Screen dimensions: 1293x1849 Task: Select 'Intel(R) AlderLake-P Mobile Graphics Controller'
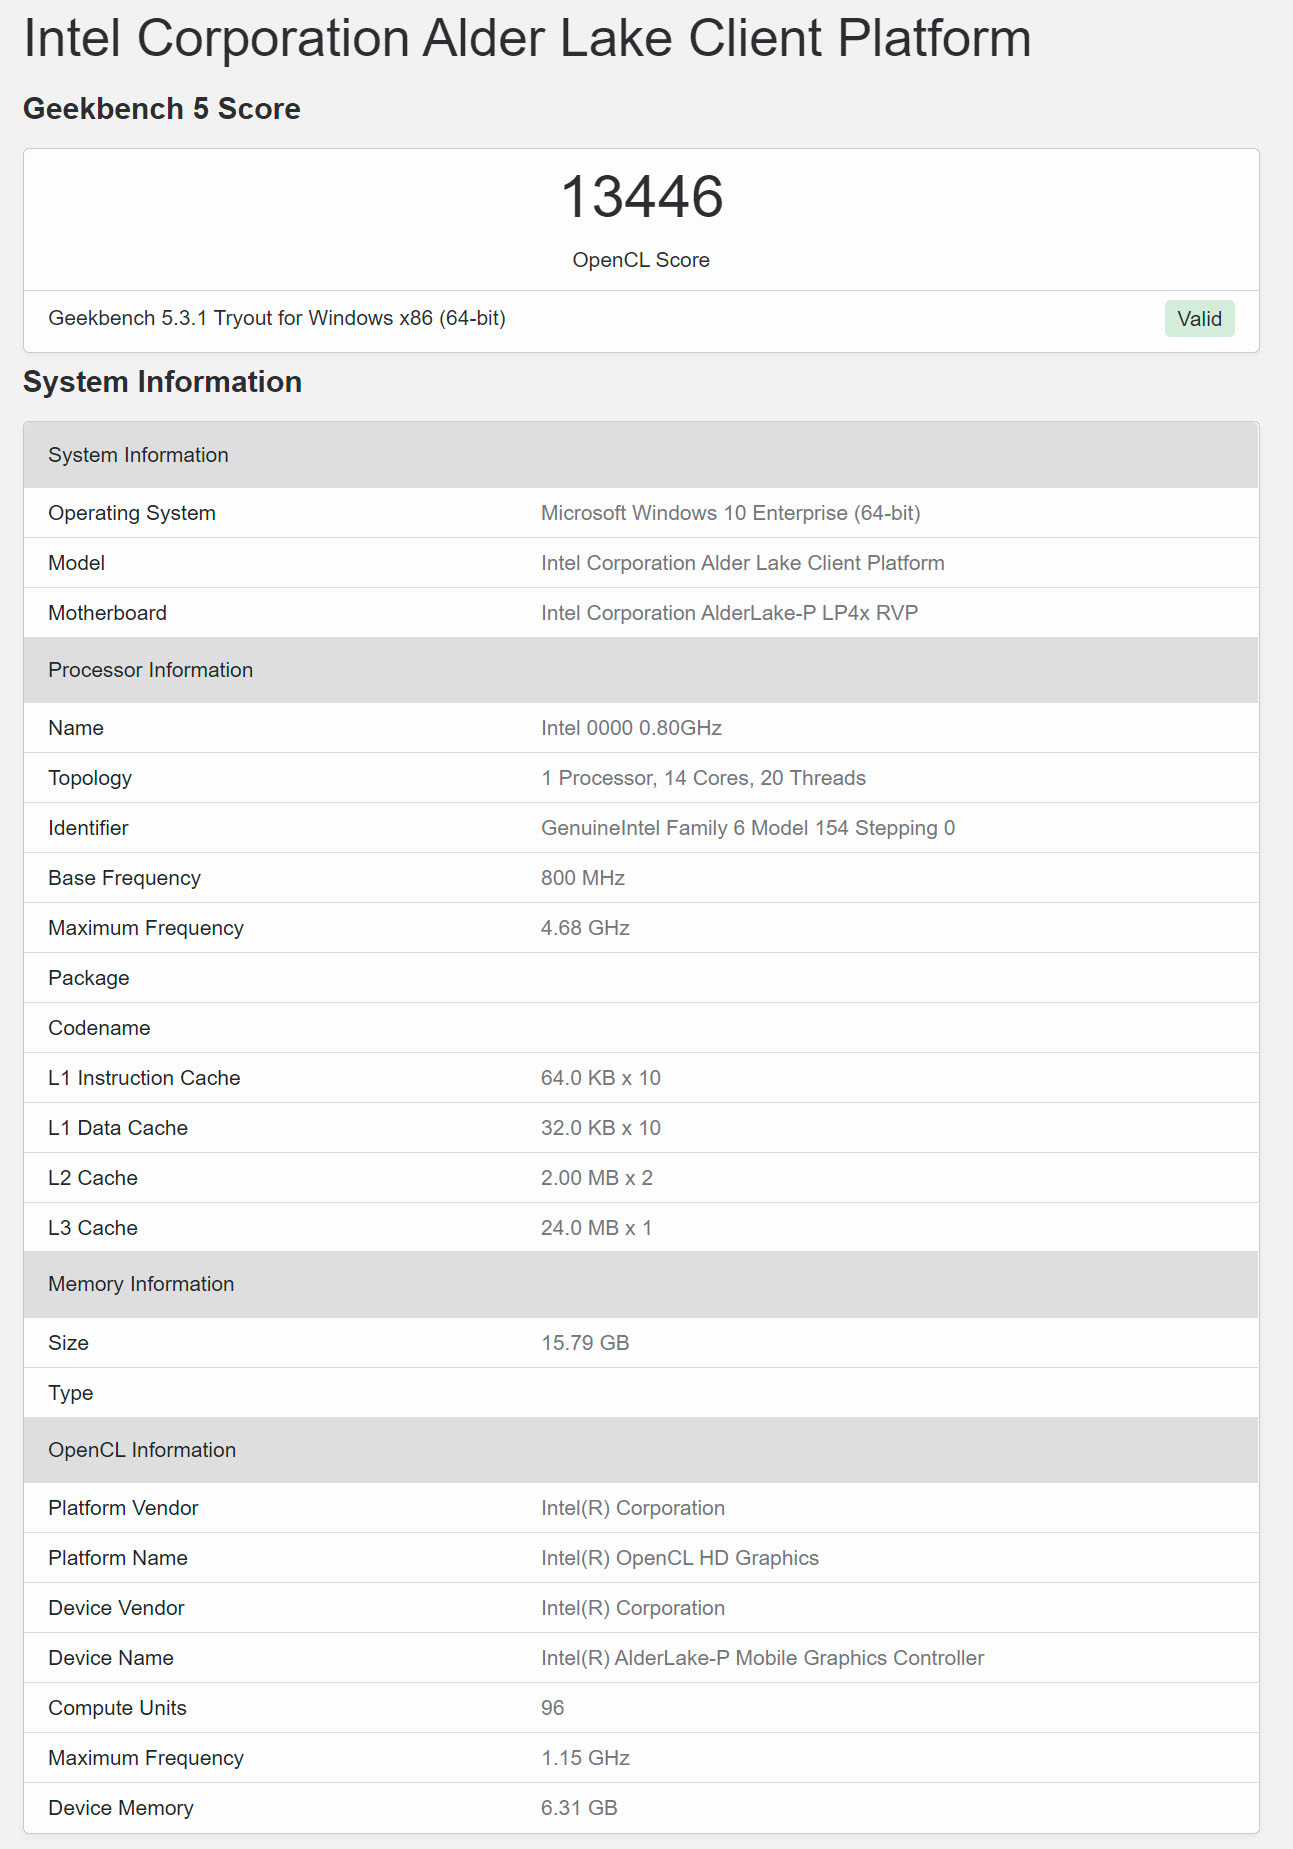(763, 1658)
